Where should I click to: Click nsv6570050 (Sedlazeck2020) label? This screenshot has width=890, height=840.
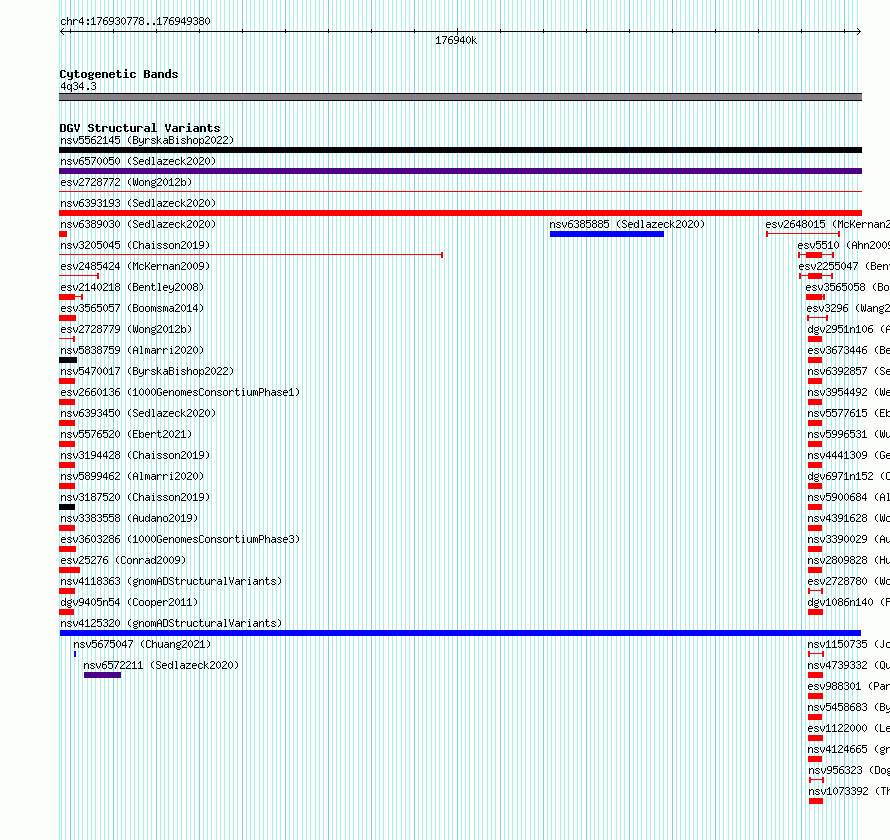pos(138,161)
